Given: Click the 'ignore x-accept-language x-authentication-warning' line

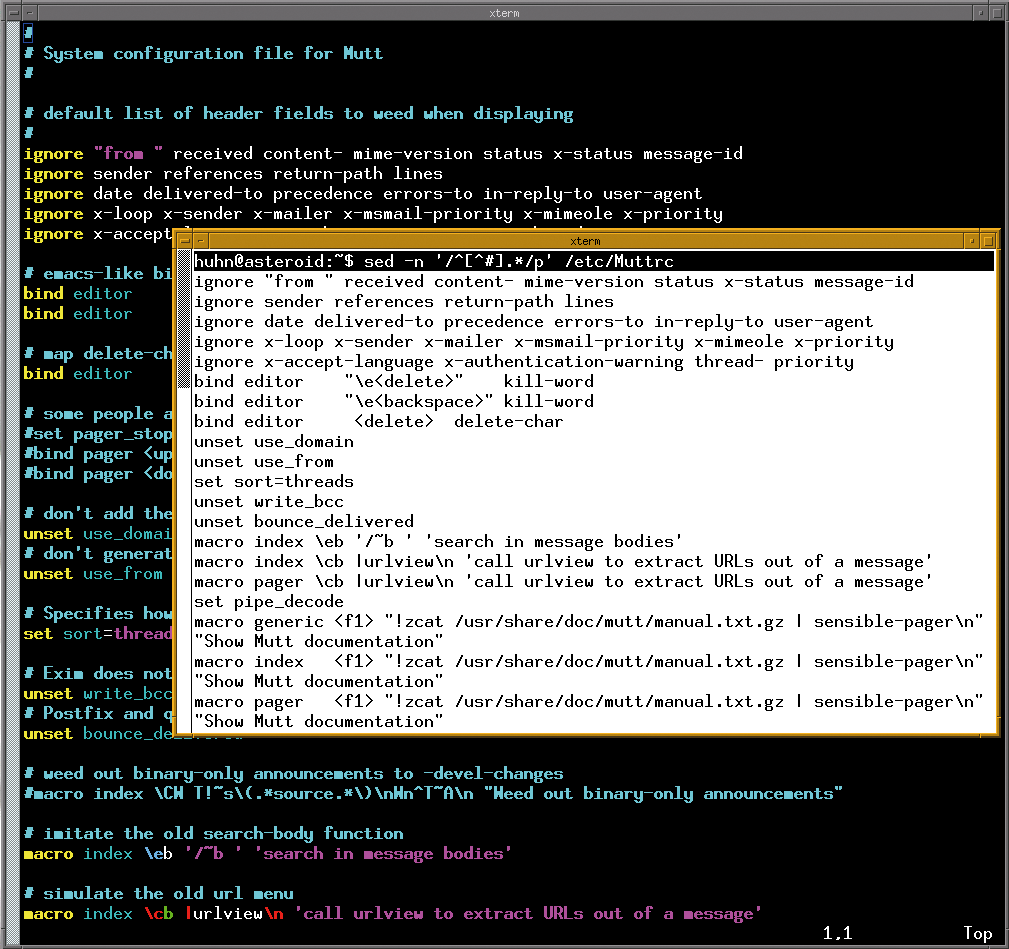Looking at the screenshot, I should click(x=524, y=362).
